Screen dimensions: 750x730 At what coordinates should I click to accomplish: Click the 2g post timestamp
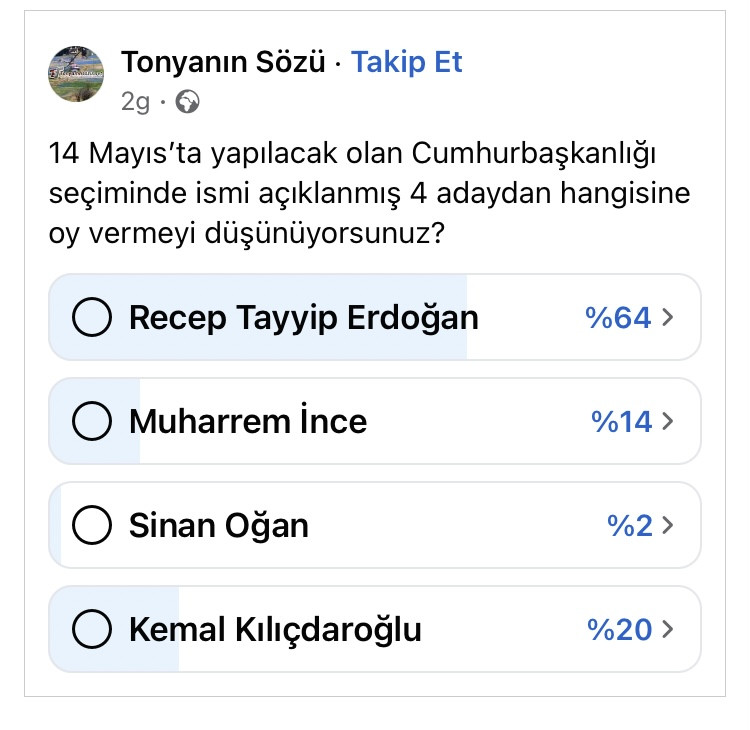coord(135,102)
